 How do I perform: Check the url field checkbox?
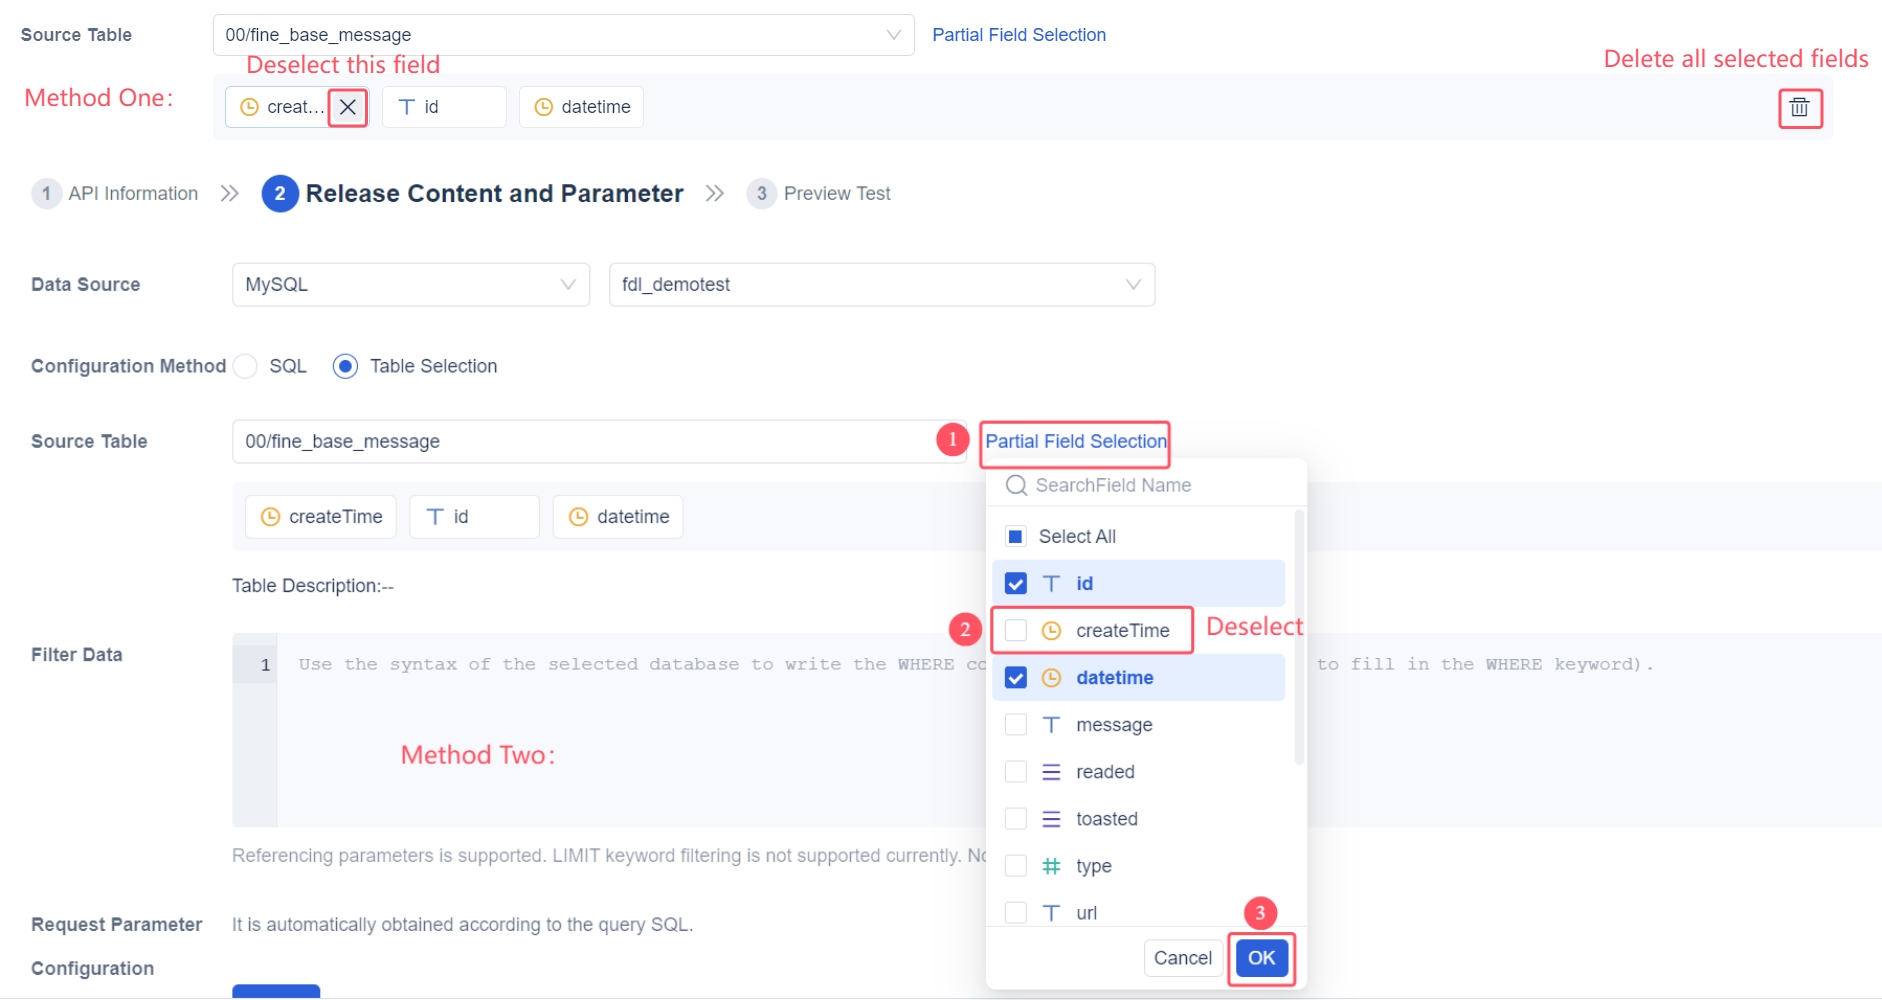pyautogui.click(x=1015, y=913)
